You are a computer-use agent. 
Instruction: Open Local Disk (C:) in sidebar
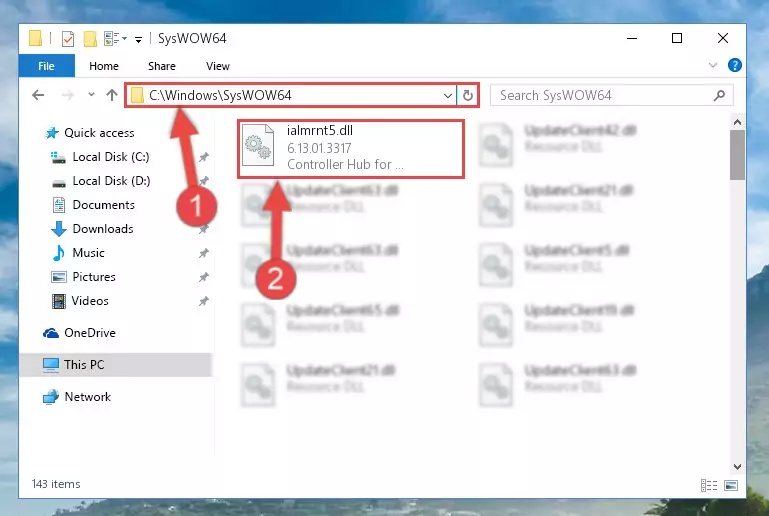pos(111,157)
